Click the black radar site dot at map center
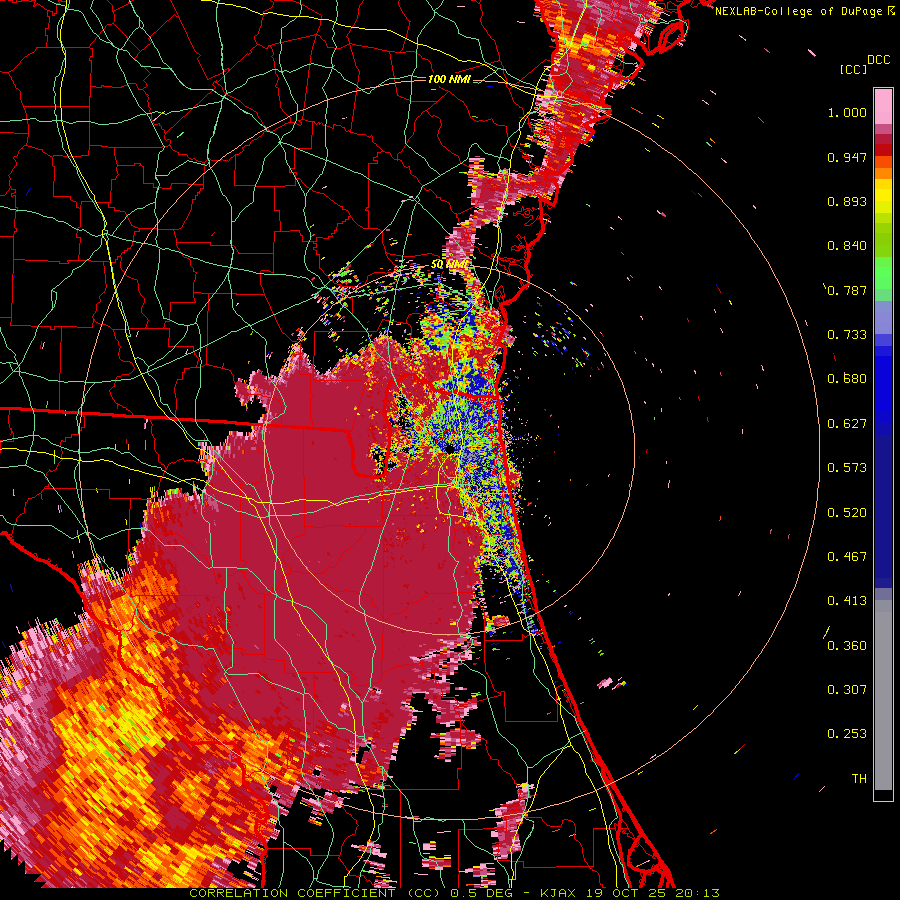 [449, 448]
